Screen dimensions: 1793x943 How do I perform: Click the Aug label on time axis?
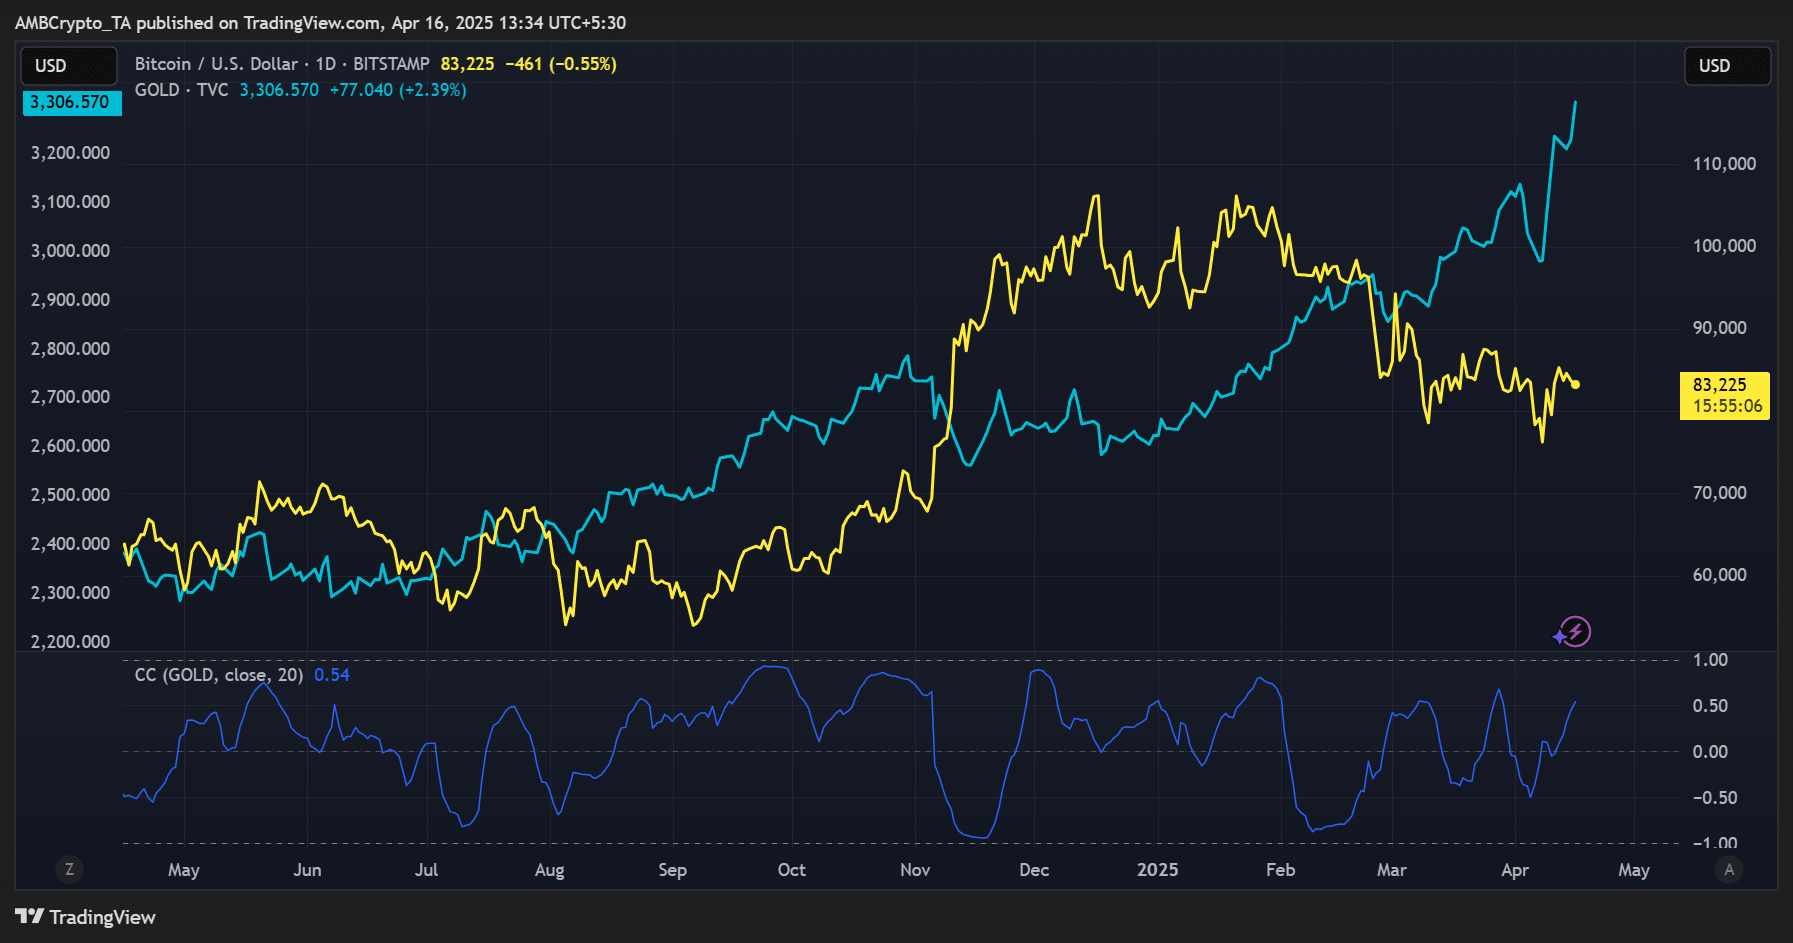549,870
